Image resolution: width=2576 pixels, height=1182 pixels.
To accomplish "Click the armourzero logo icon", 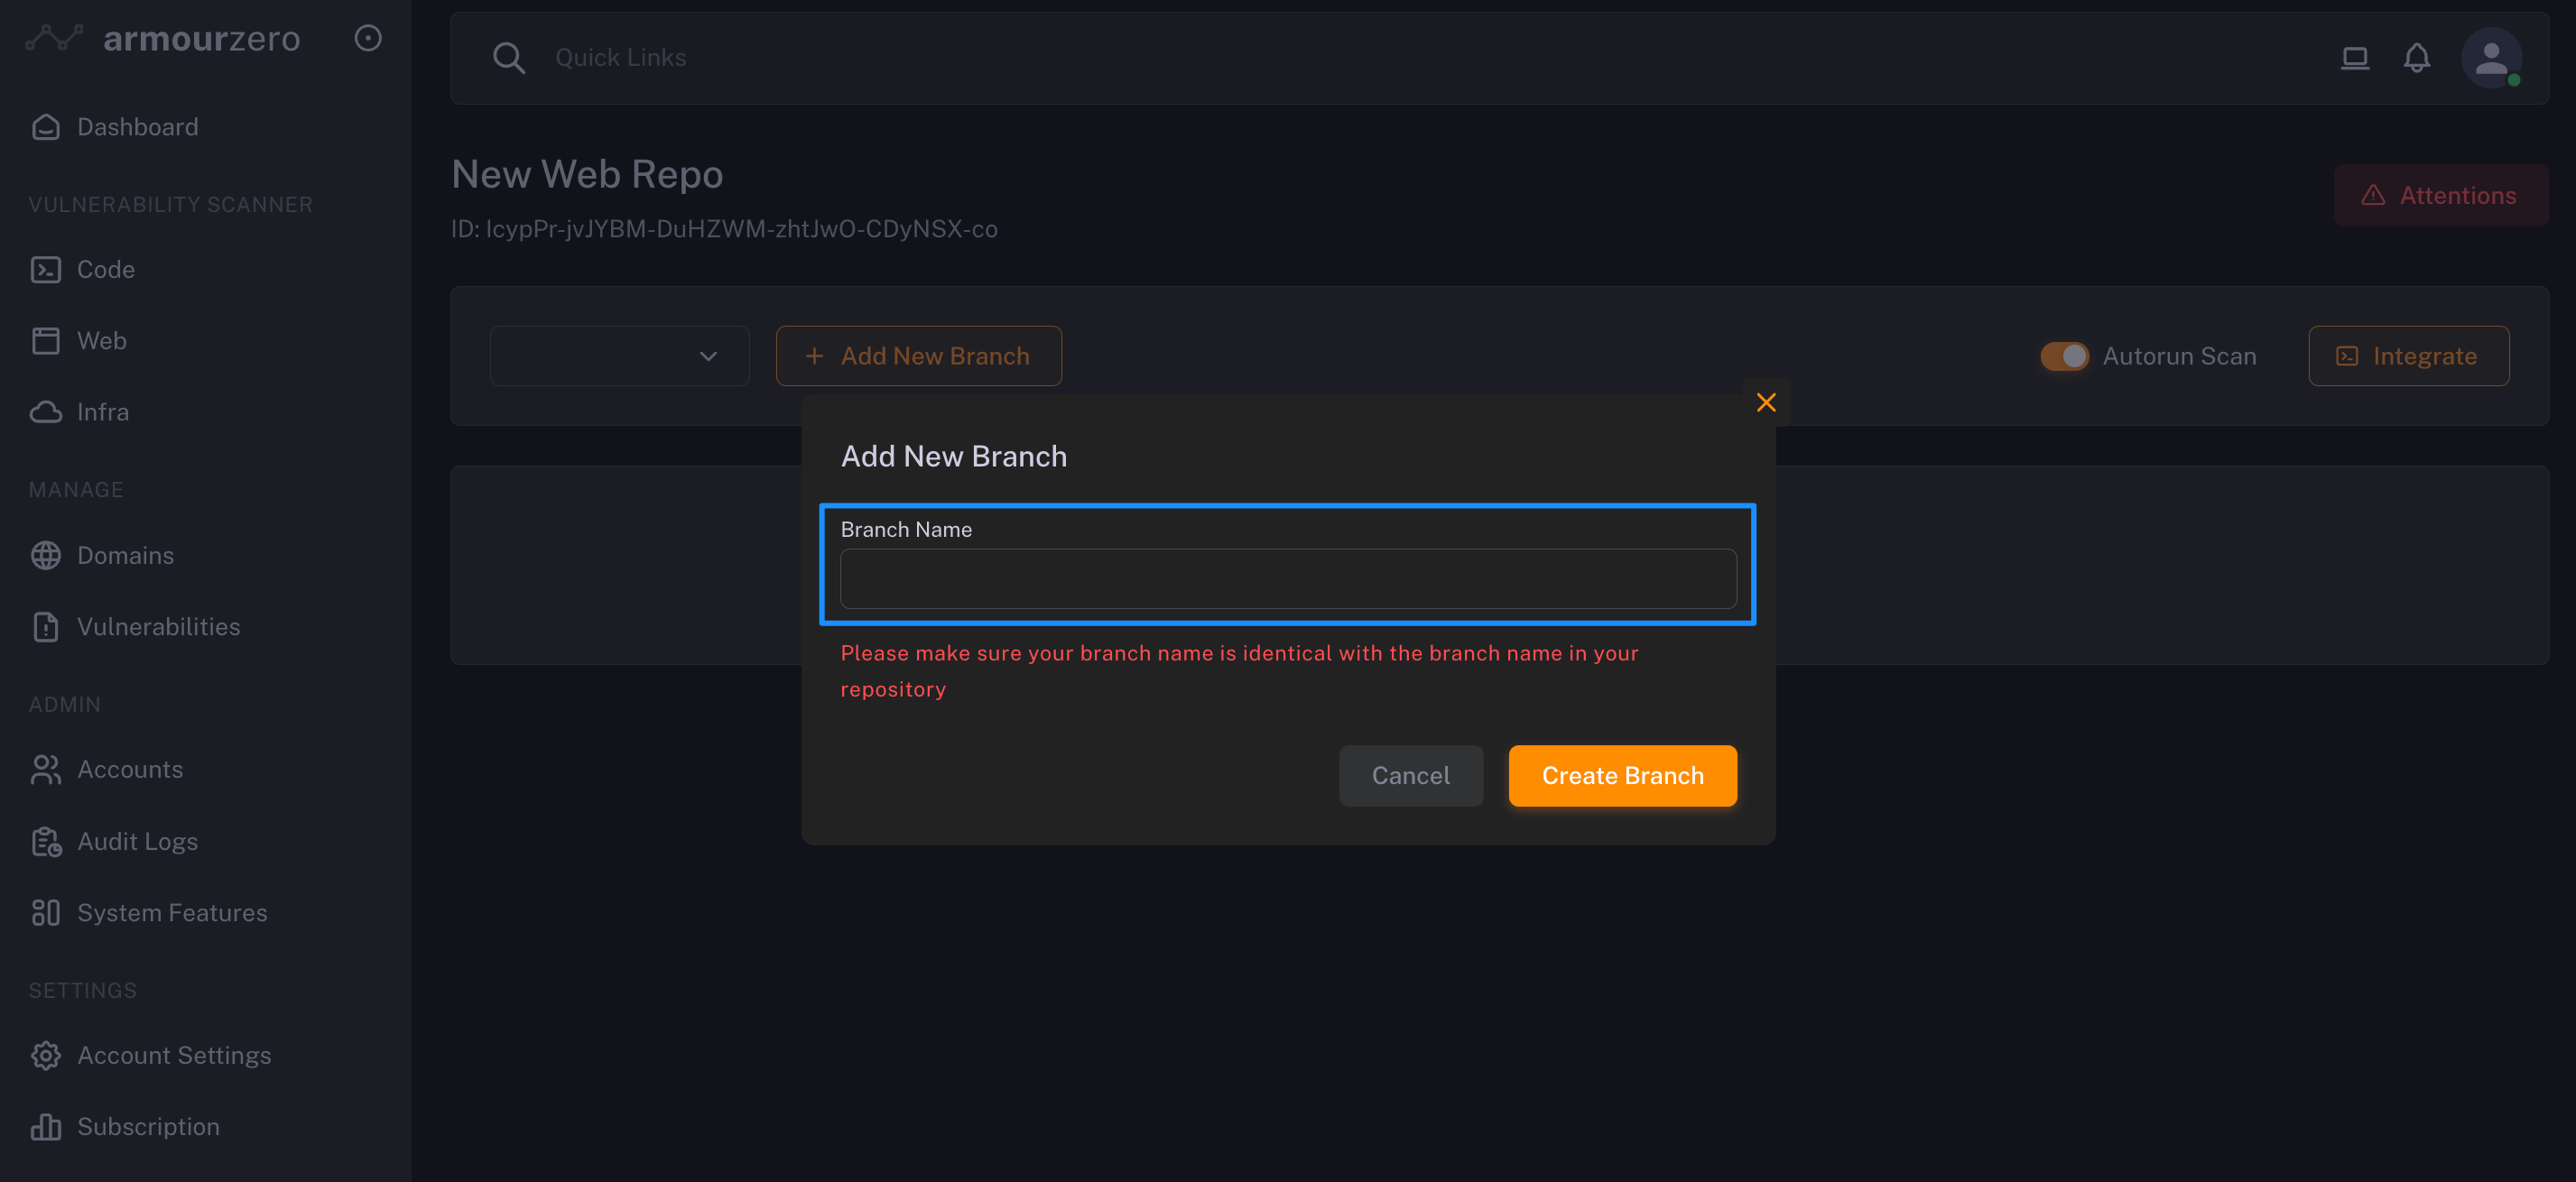I will 54,38.
